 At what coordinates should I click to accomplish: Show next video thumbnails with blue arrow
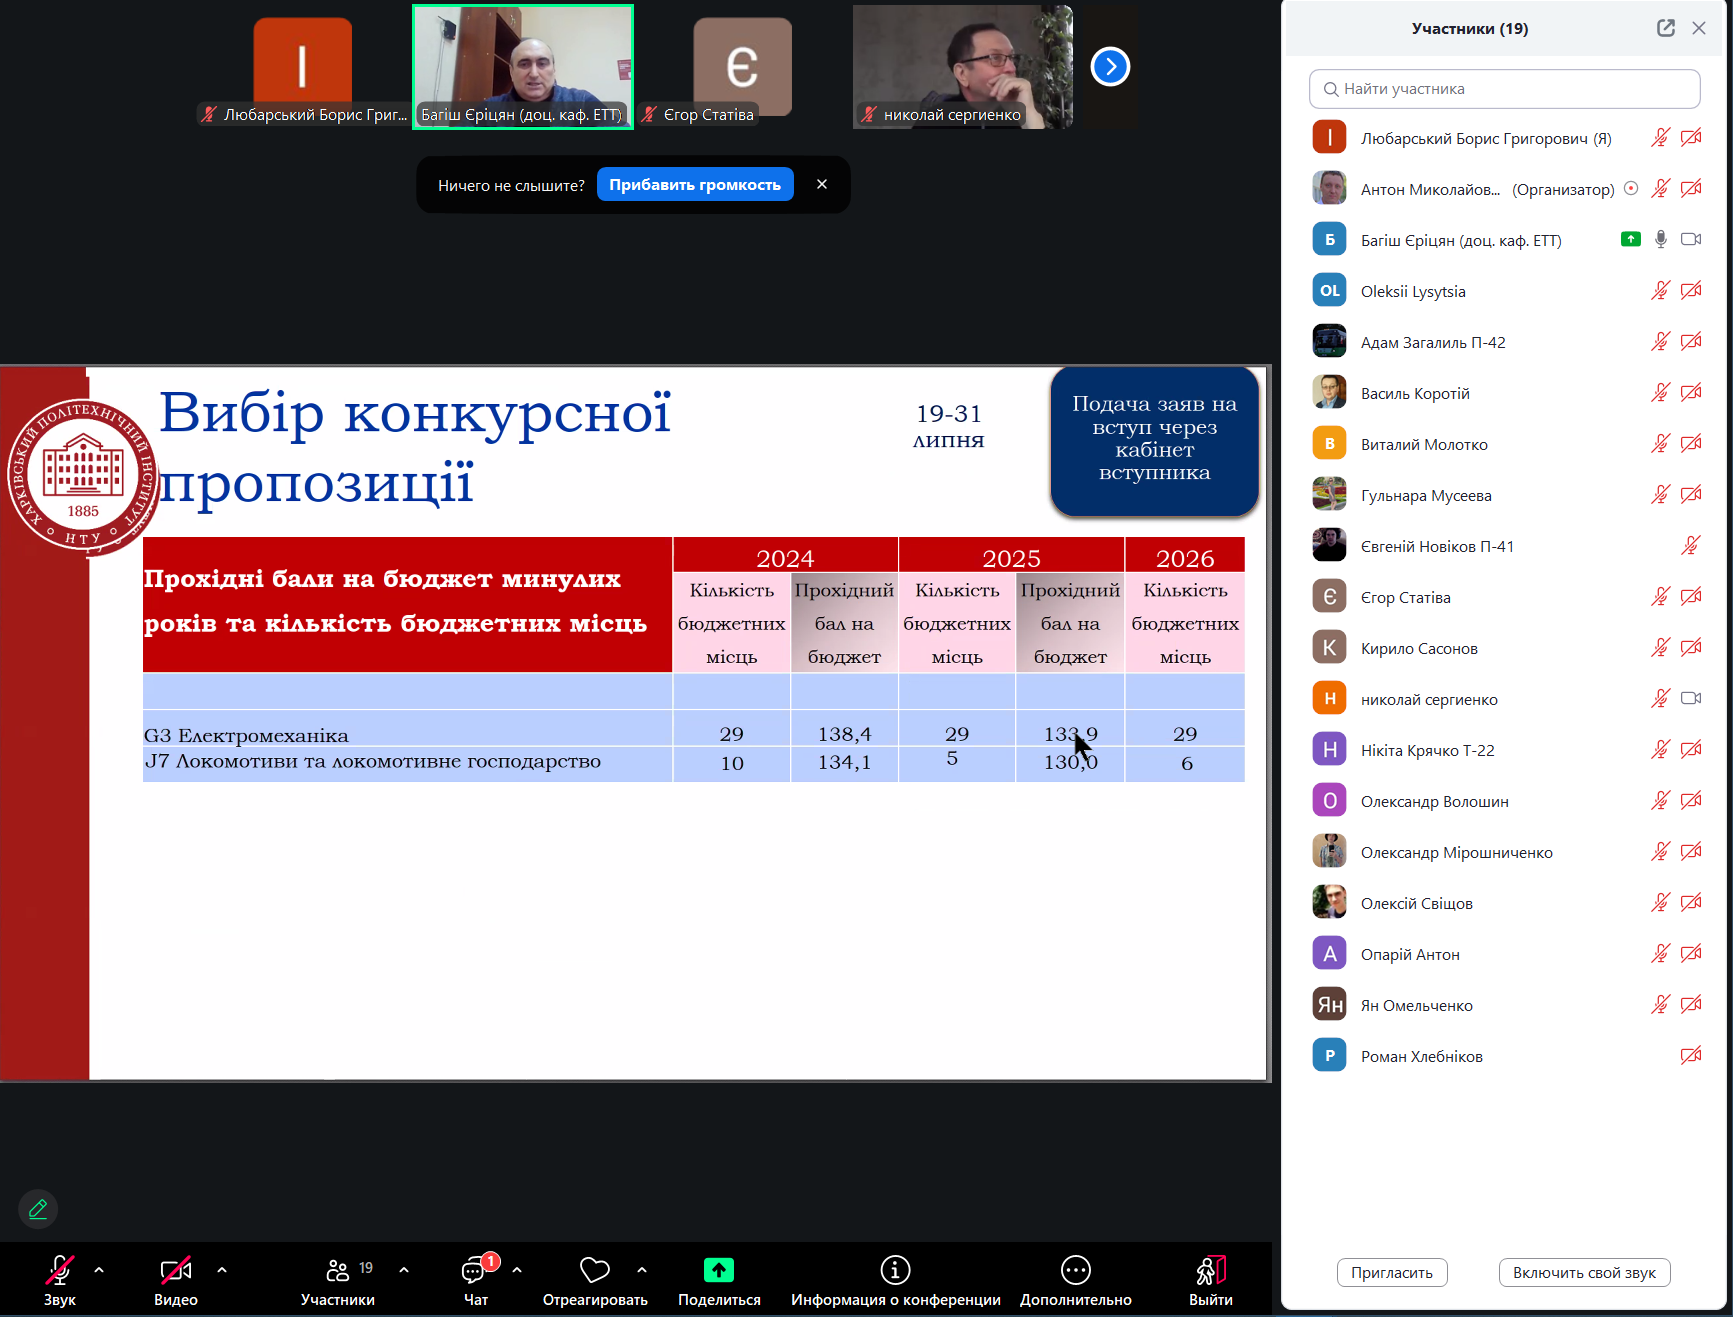[x=1110, y=67]
